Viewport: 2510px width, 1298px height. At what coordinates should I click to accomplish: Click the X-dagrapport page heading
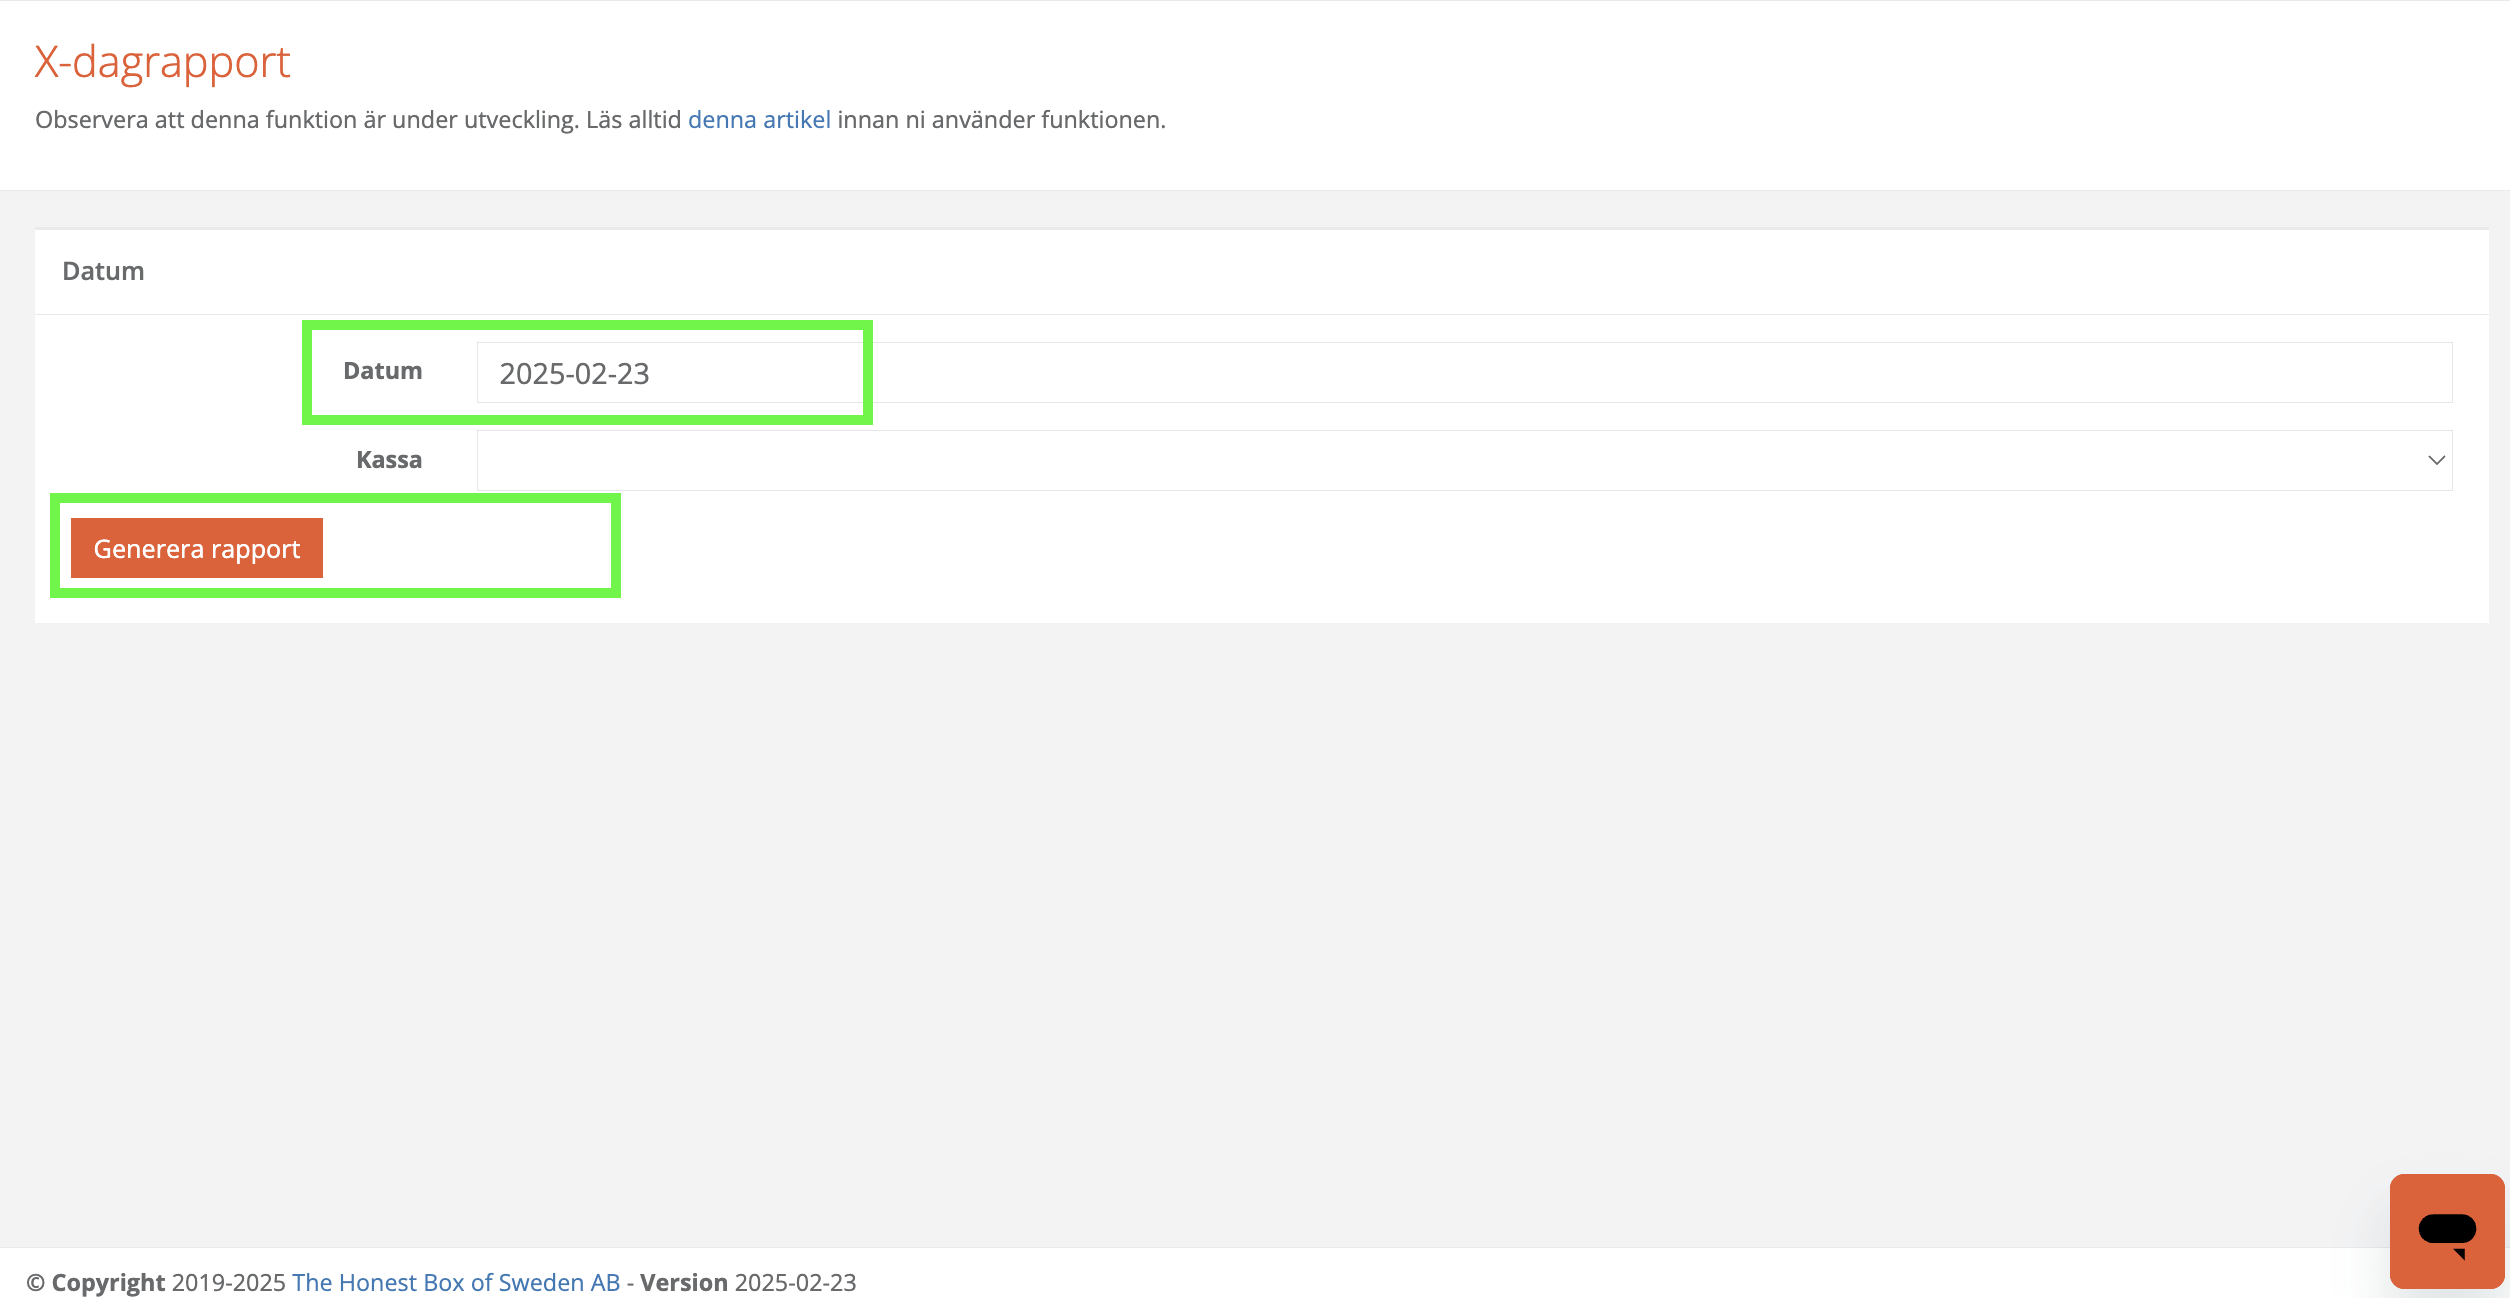pyautogui.click(x=162, y=62)
